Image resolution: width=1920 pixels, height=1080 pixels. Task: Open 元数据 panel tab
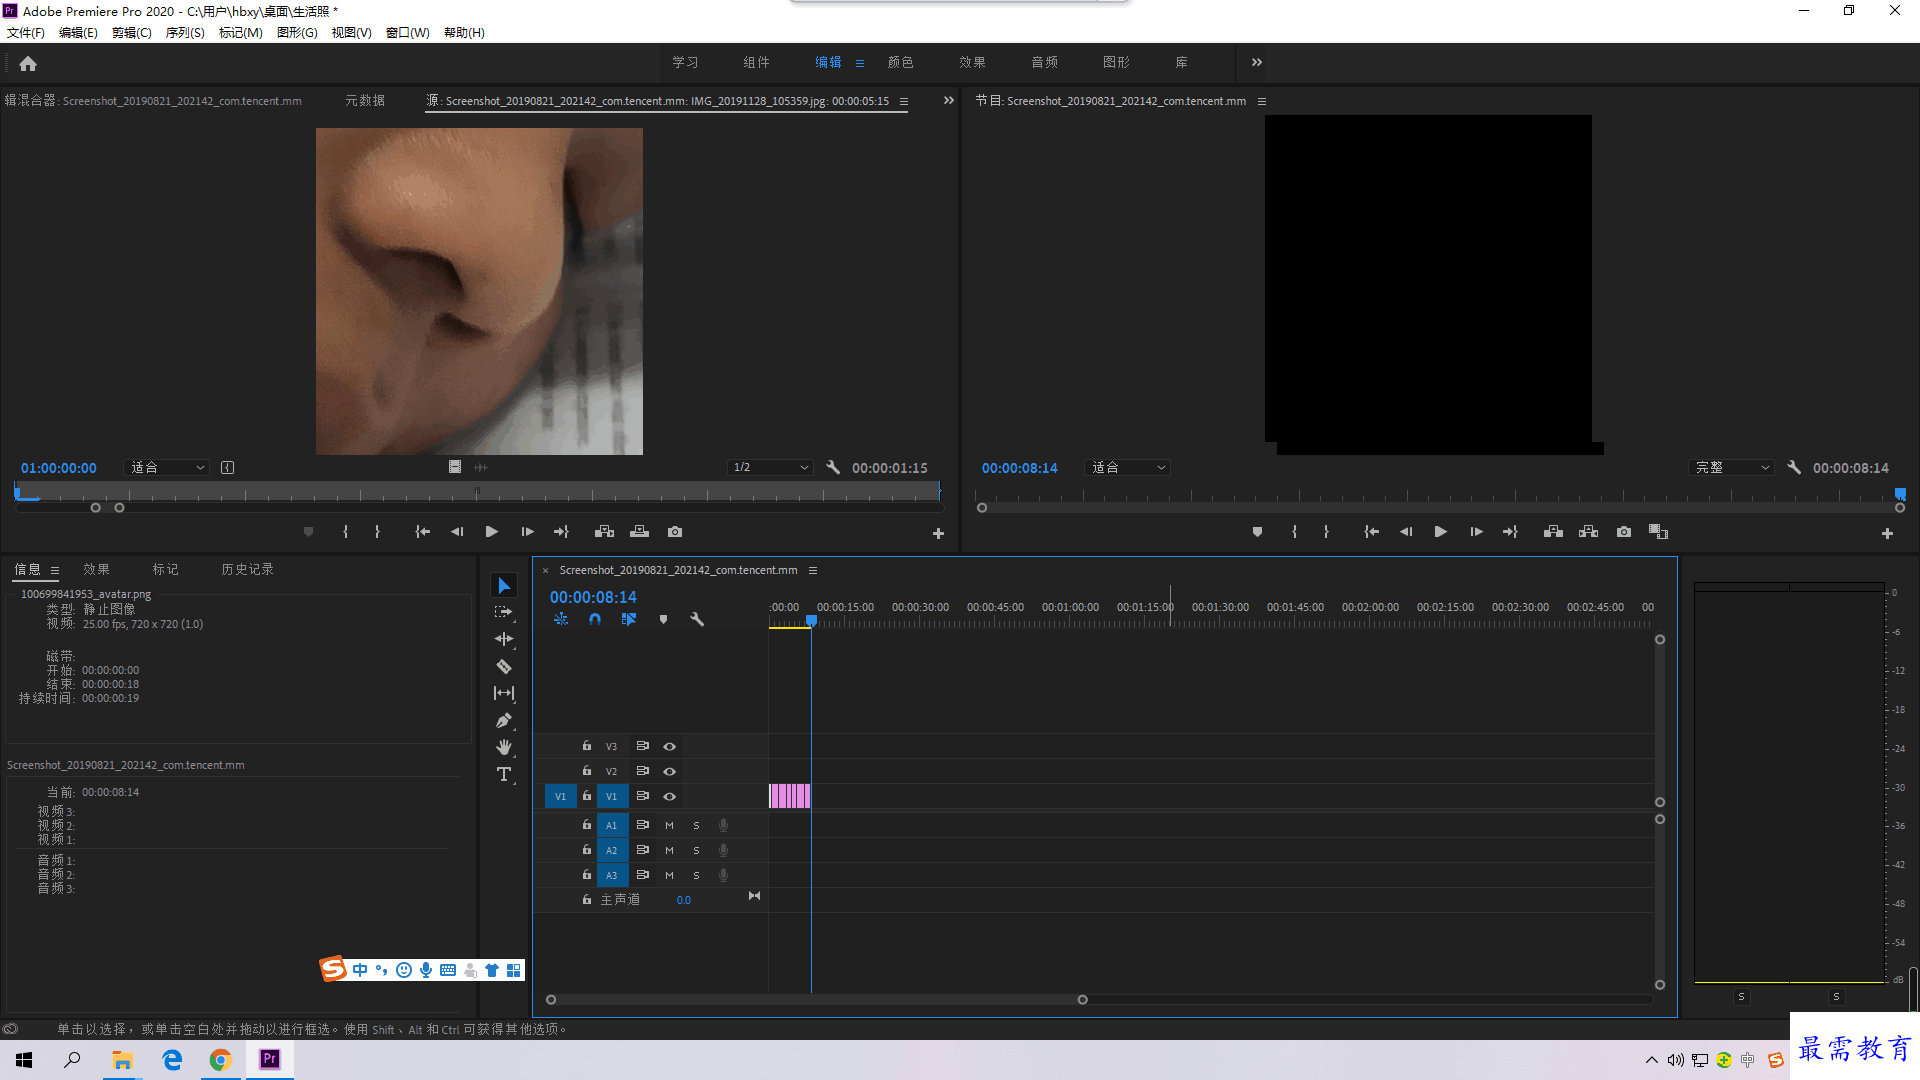[x=365, y=100]
